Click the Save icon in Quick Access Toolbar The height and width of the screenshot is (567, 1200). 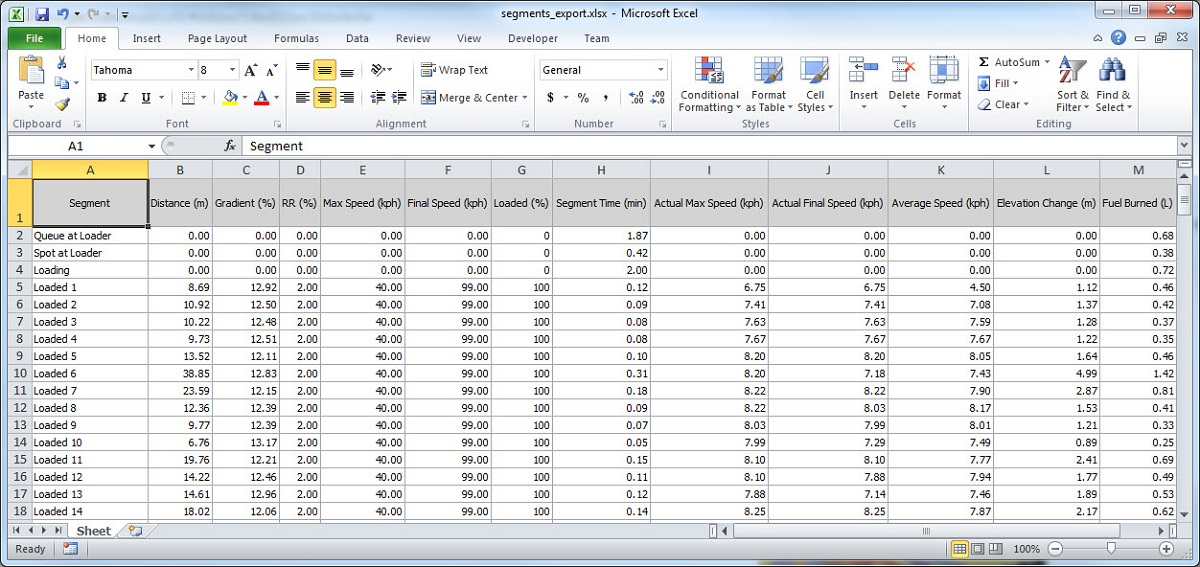click(x=42, y=14)
